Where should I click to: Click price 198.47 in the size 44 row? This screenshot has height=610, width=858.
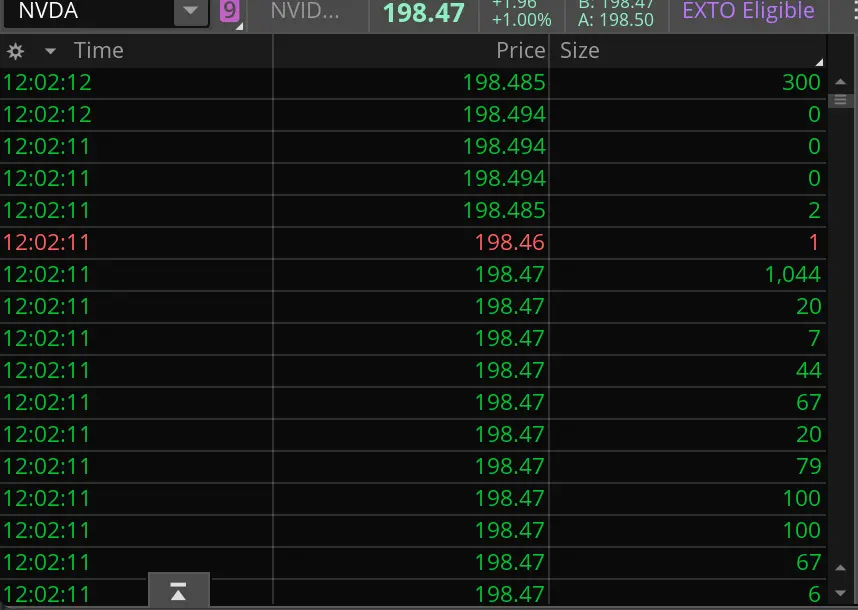[x=509, y=370]
